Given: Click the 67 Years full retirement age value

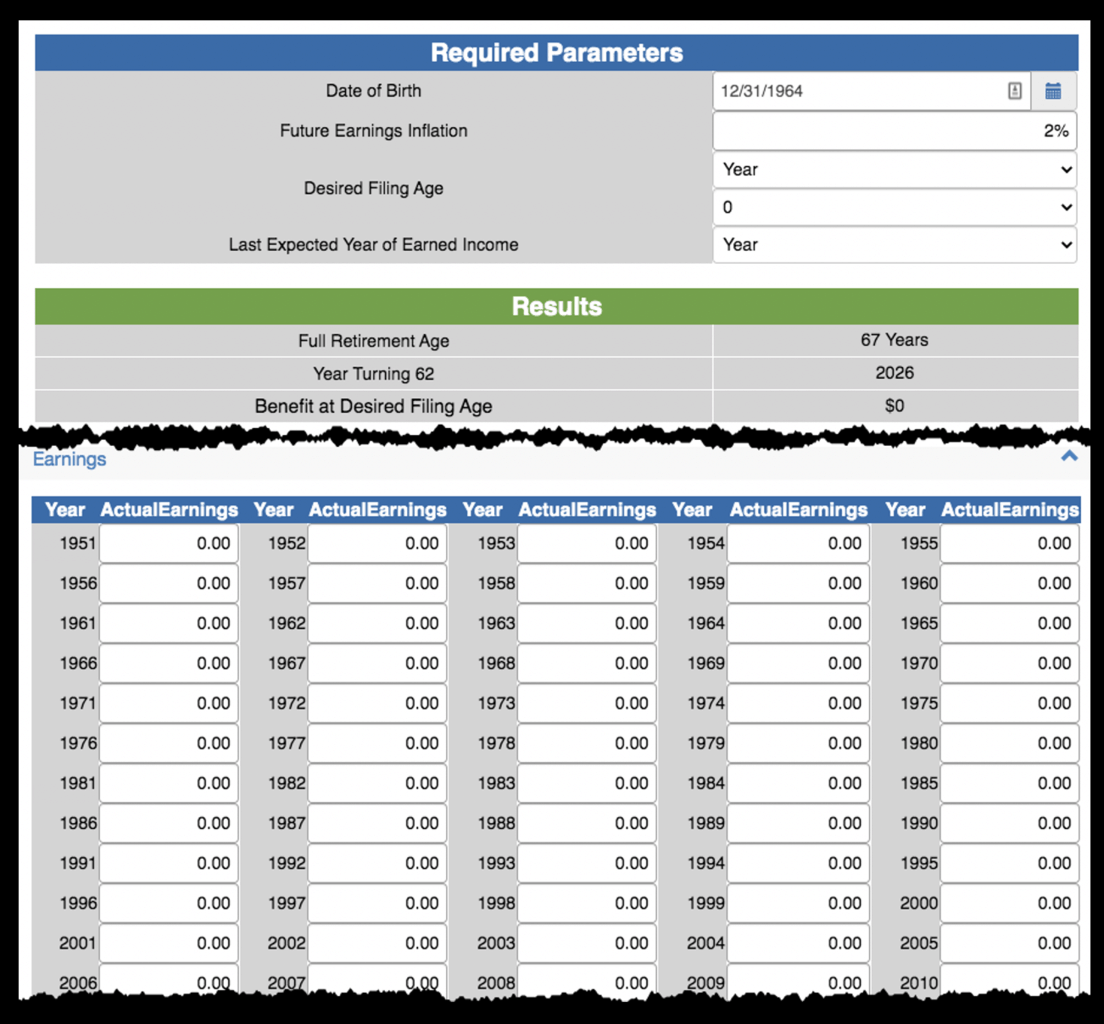Looking at the screenshot, I should coord(894,340).
